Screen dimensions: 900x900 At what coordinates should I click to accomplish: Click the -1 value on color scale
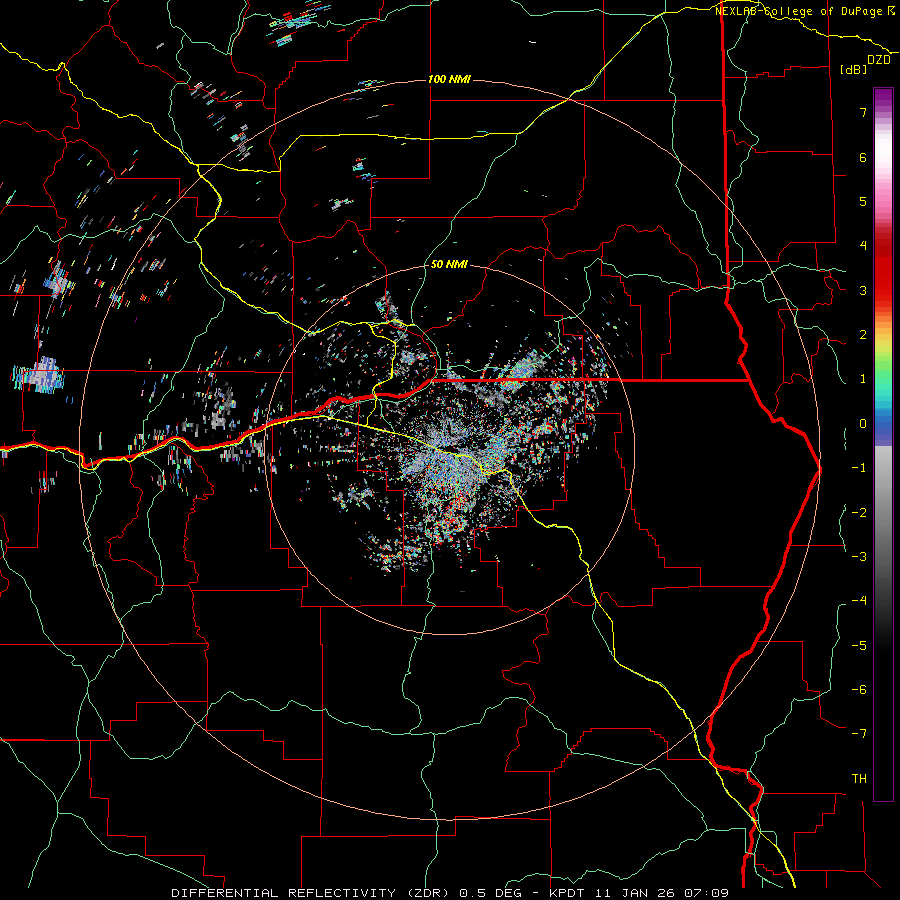pos(859,468)
